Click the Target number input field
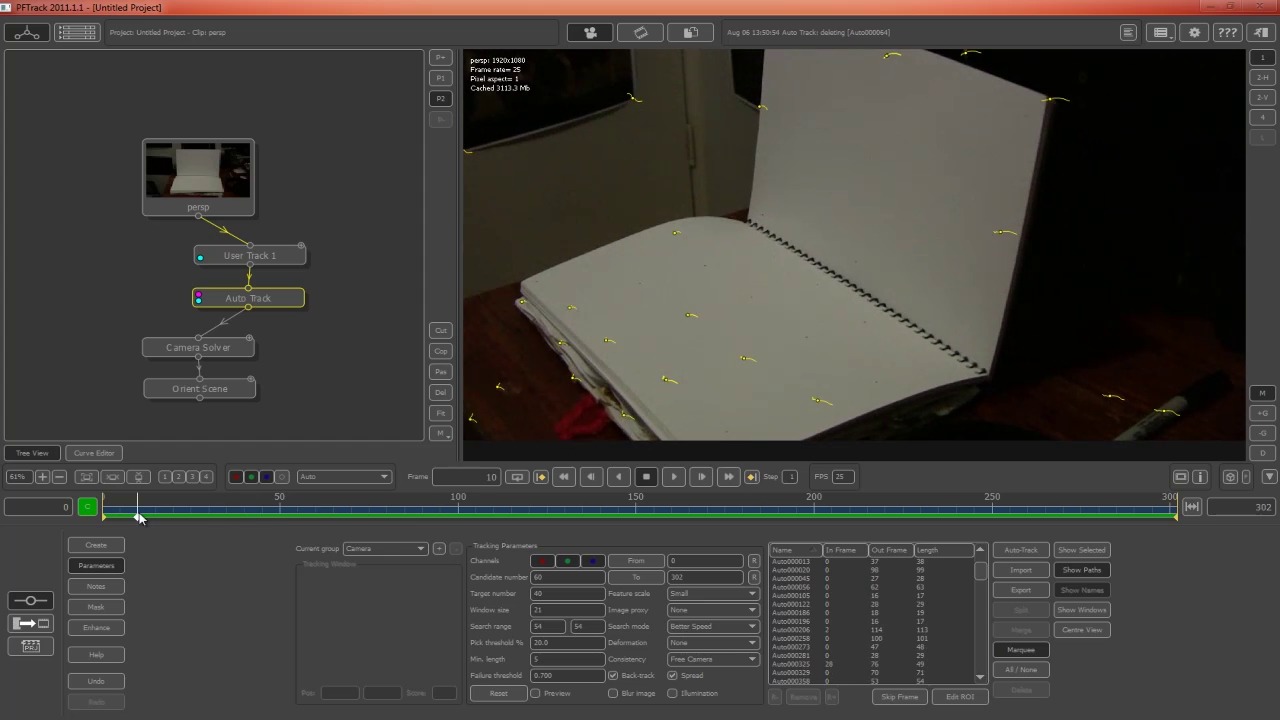The width and height of the screenshot is (1280, 720). (566, 593)
